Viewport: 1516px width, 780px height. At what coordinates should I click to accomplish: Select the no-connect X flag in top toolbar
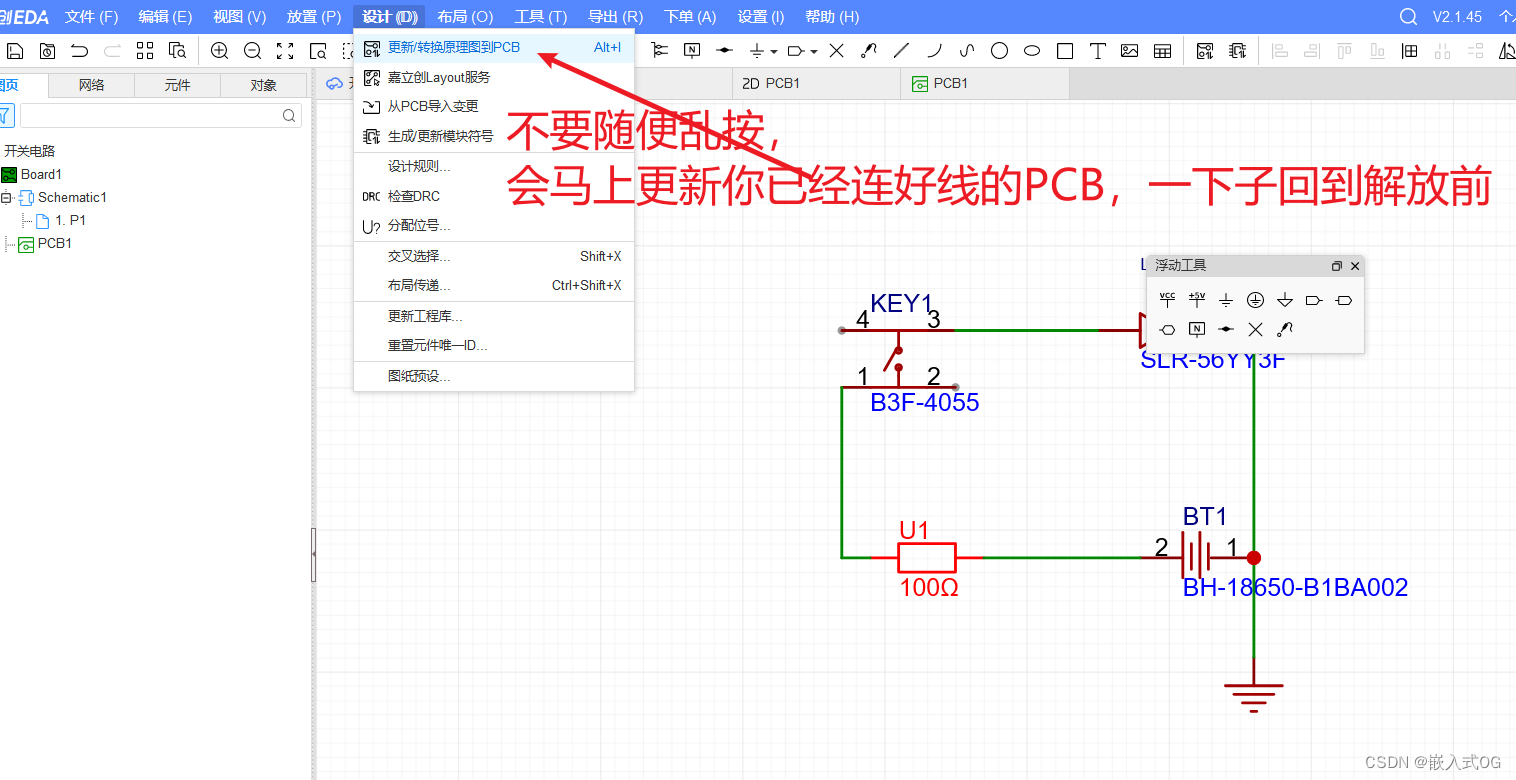(x=837, y=51)
